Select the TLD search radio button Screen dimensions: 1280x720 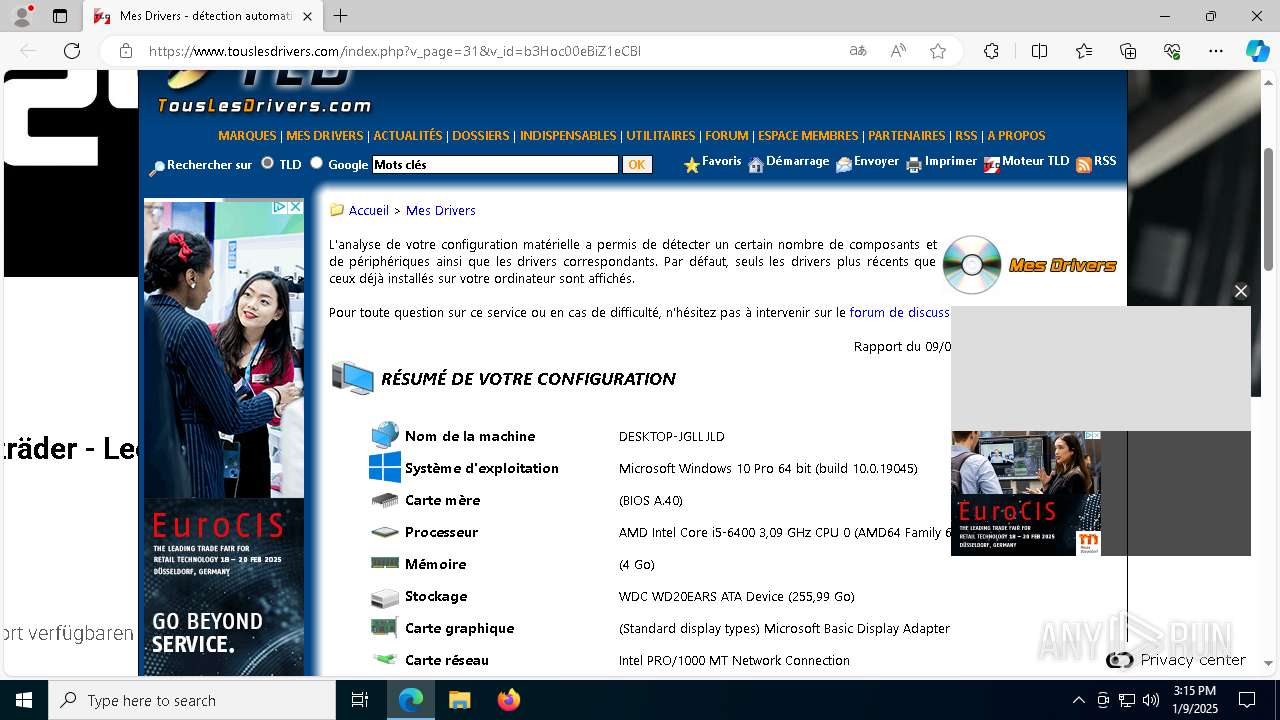(x=267, y=163)
